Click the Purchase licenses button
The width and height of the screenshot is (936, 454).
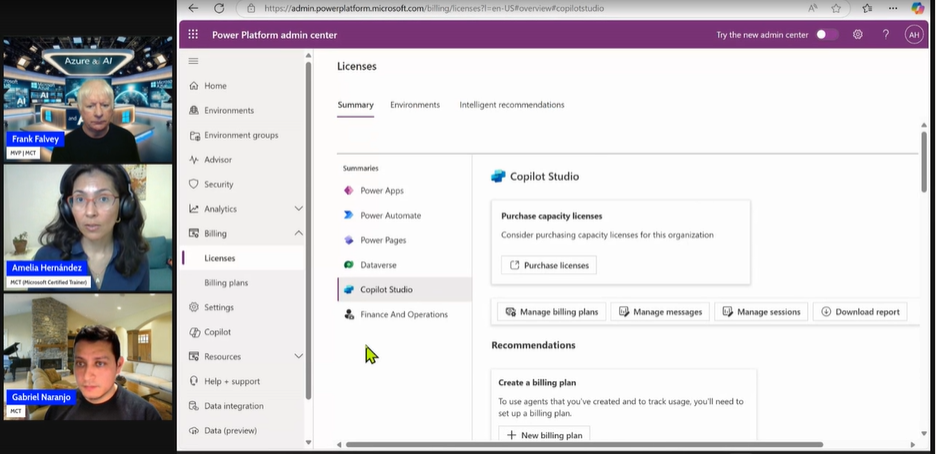coord(548,265)
